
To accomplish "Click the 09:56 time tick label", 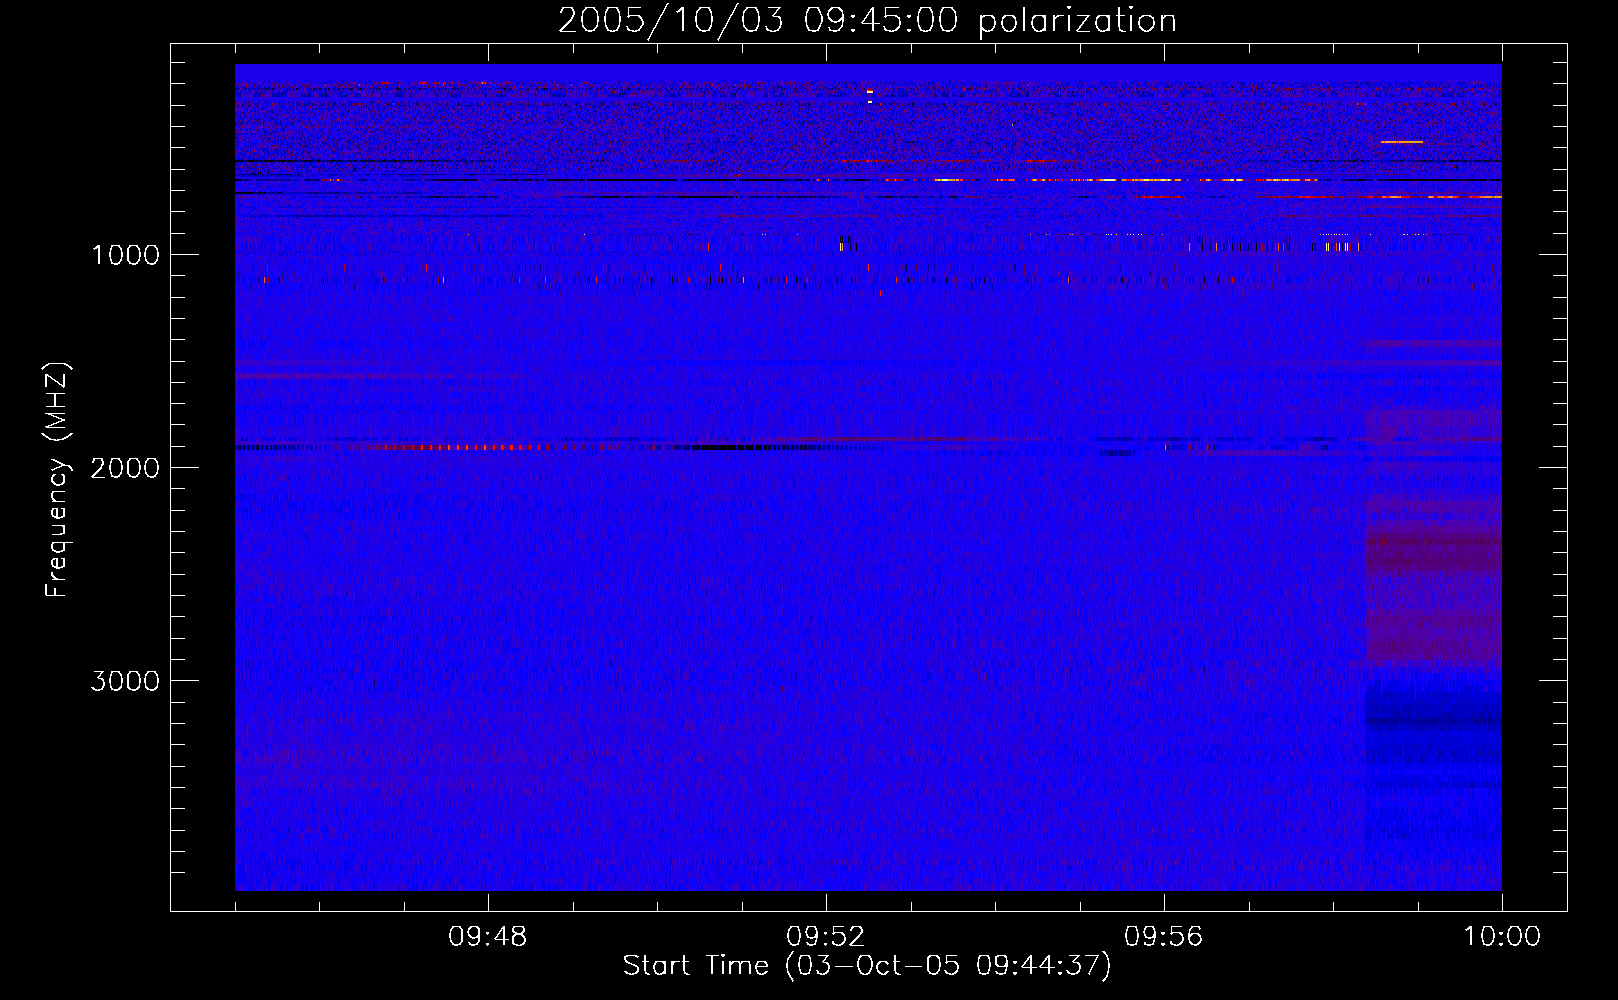I will coord(1163,937).
